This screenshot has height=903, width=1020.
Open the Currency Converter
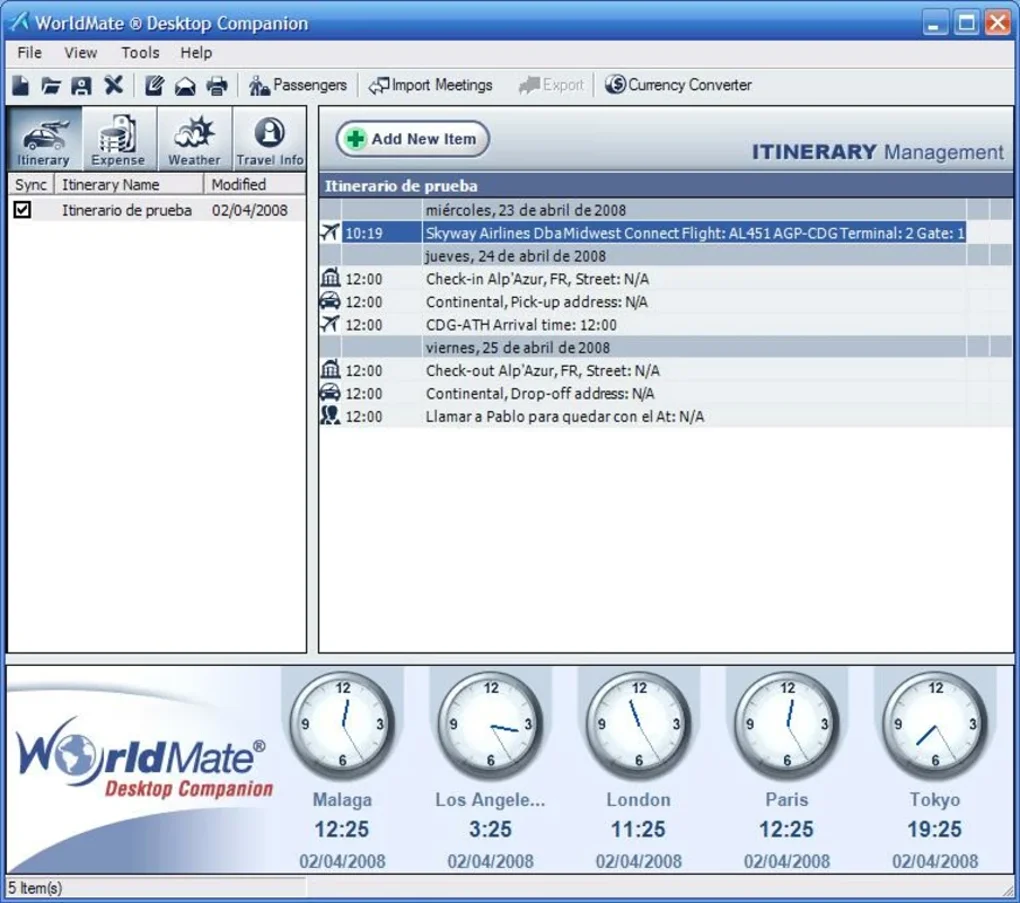point(678,85)
